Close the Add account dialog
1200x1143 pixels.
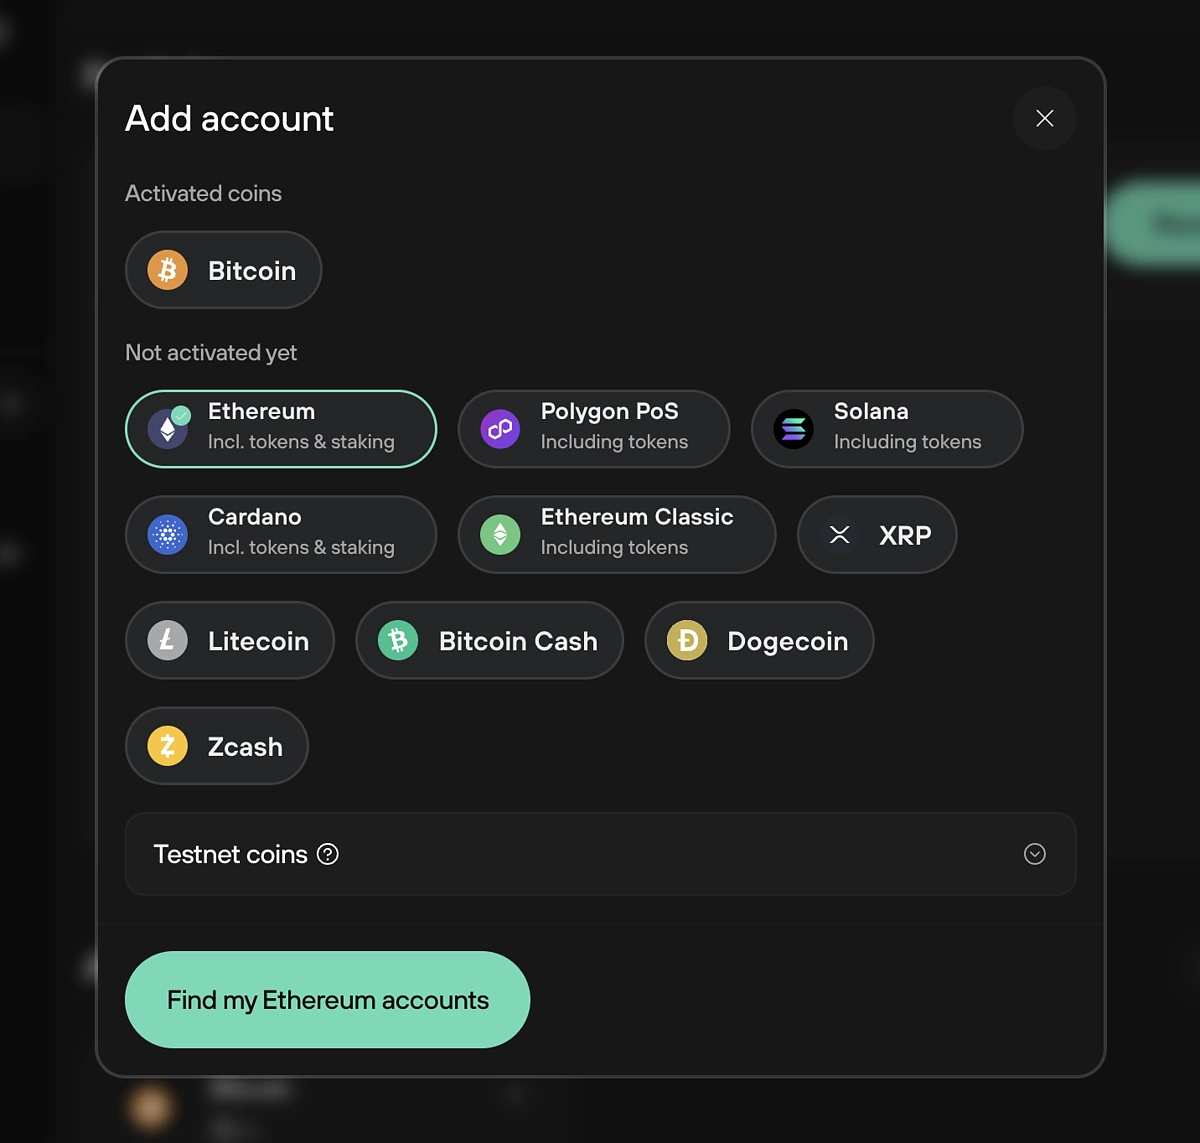[1045, 118]
